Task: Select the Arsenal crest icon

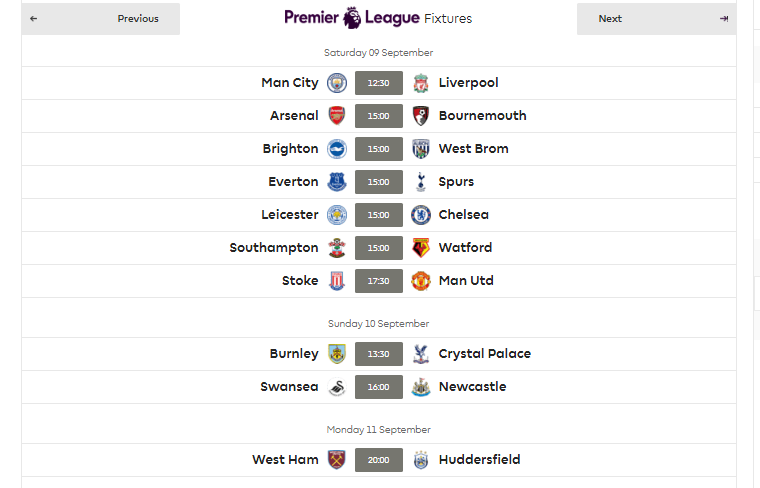Action: click(337, 116)
